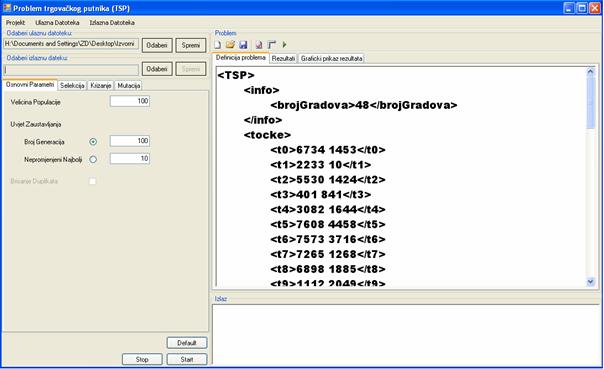This screenshot has width=604, height=369.
Task: Click the empty output file path field
Action: (71, 70)
